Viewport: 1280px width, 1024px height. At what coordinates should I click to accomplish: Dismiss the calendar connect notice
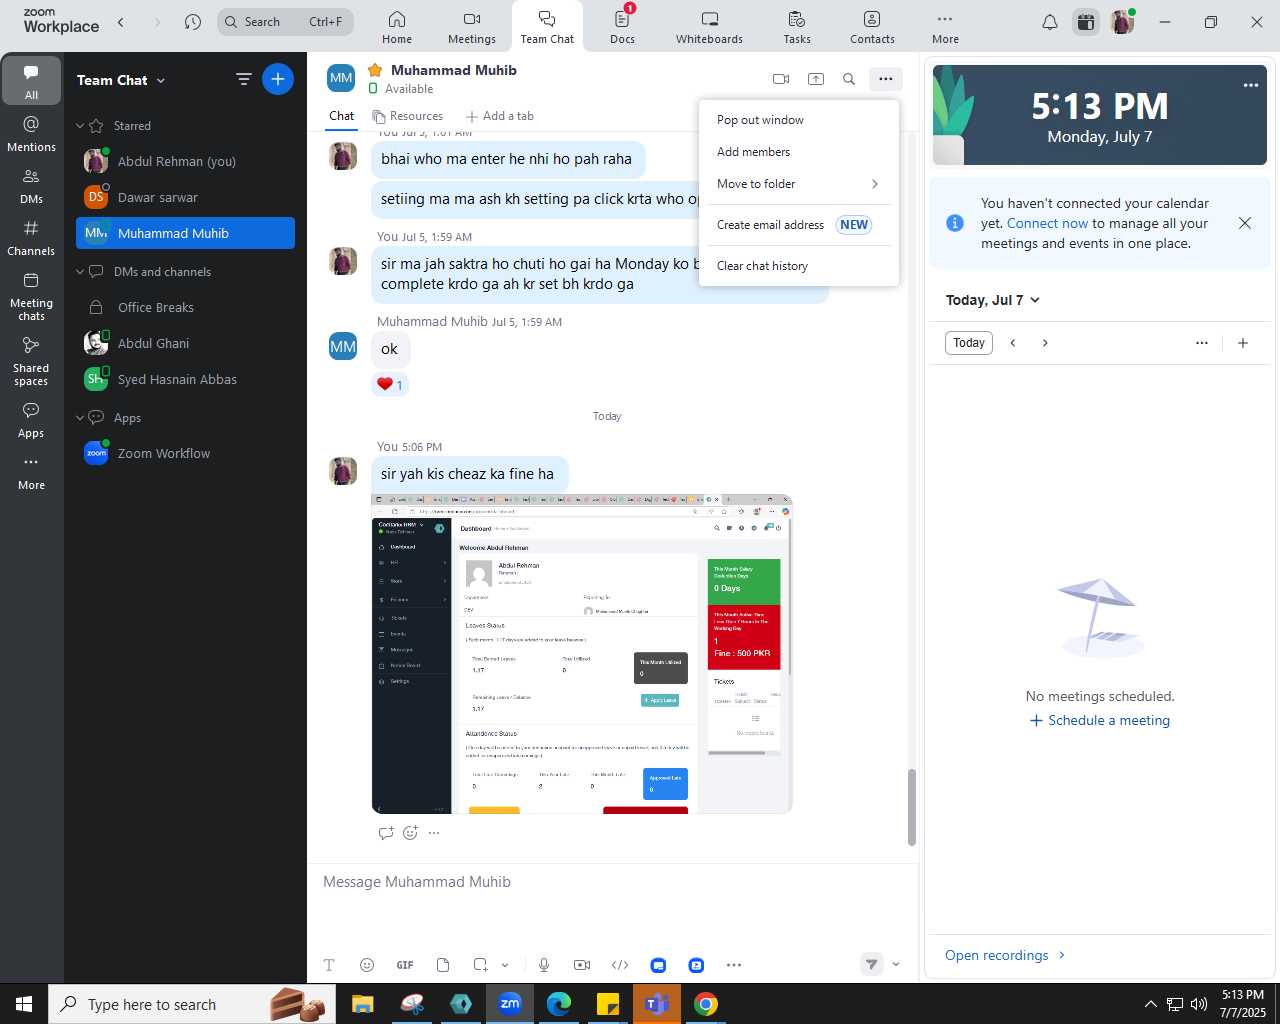coord(1245,223)
